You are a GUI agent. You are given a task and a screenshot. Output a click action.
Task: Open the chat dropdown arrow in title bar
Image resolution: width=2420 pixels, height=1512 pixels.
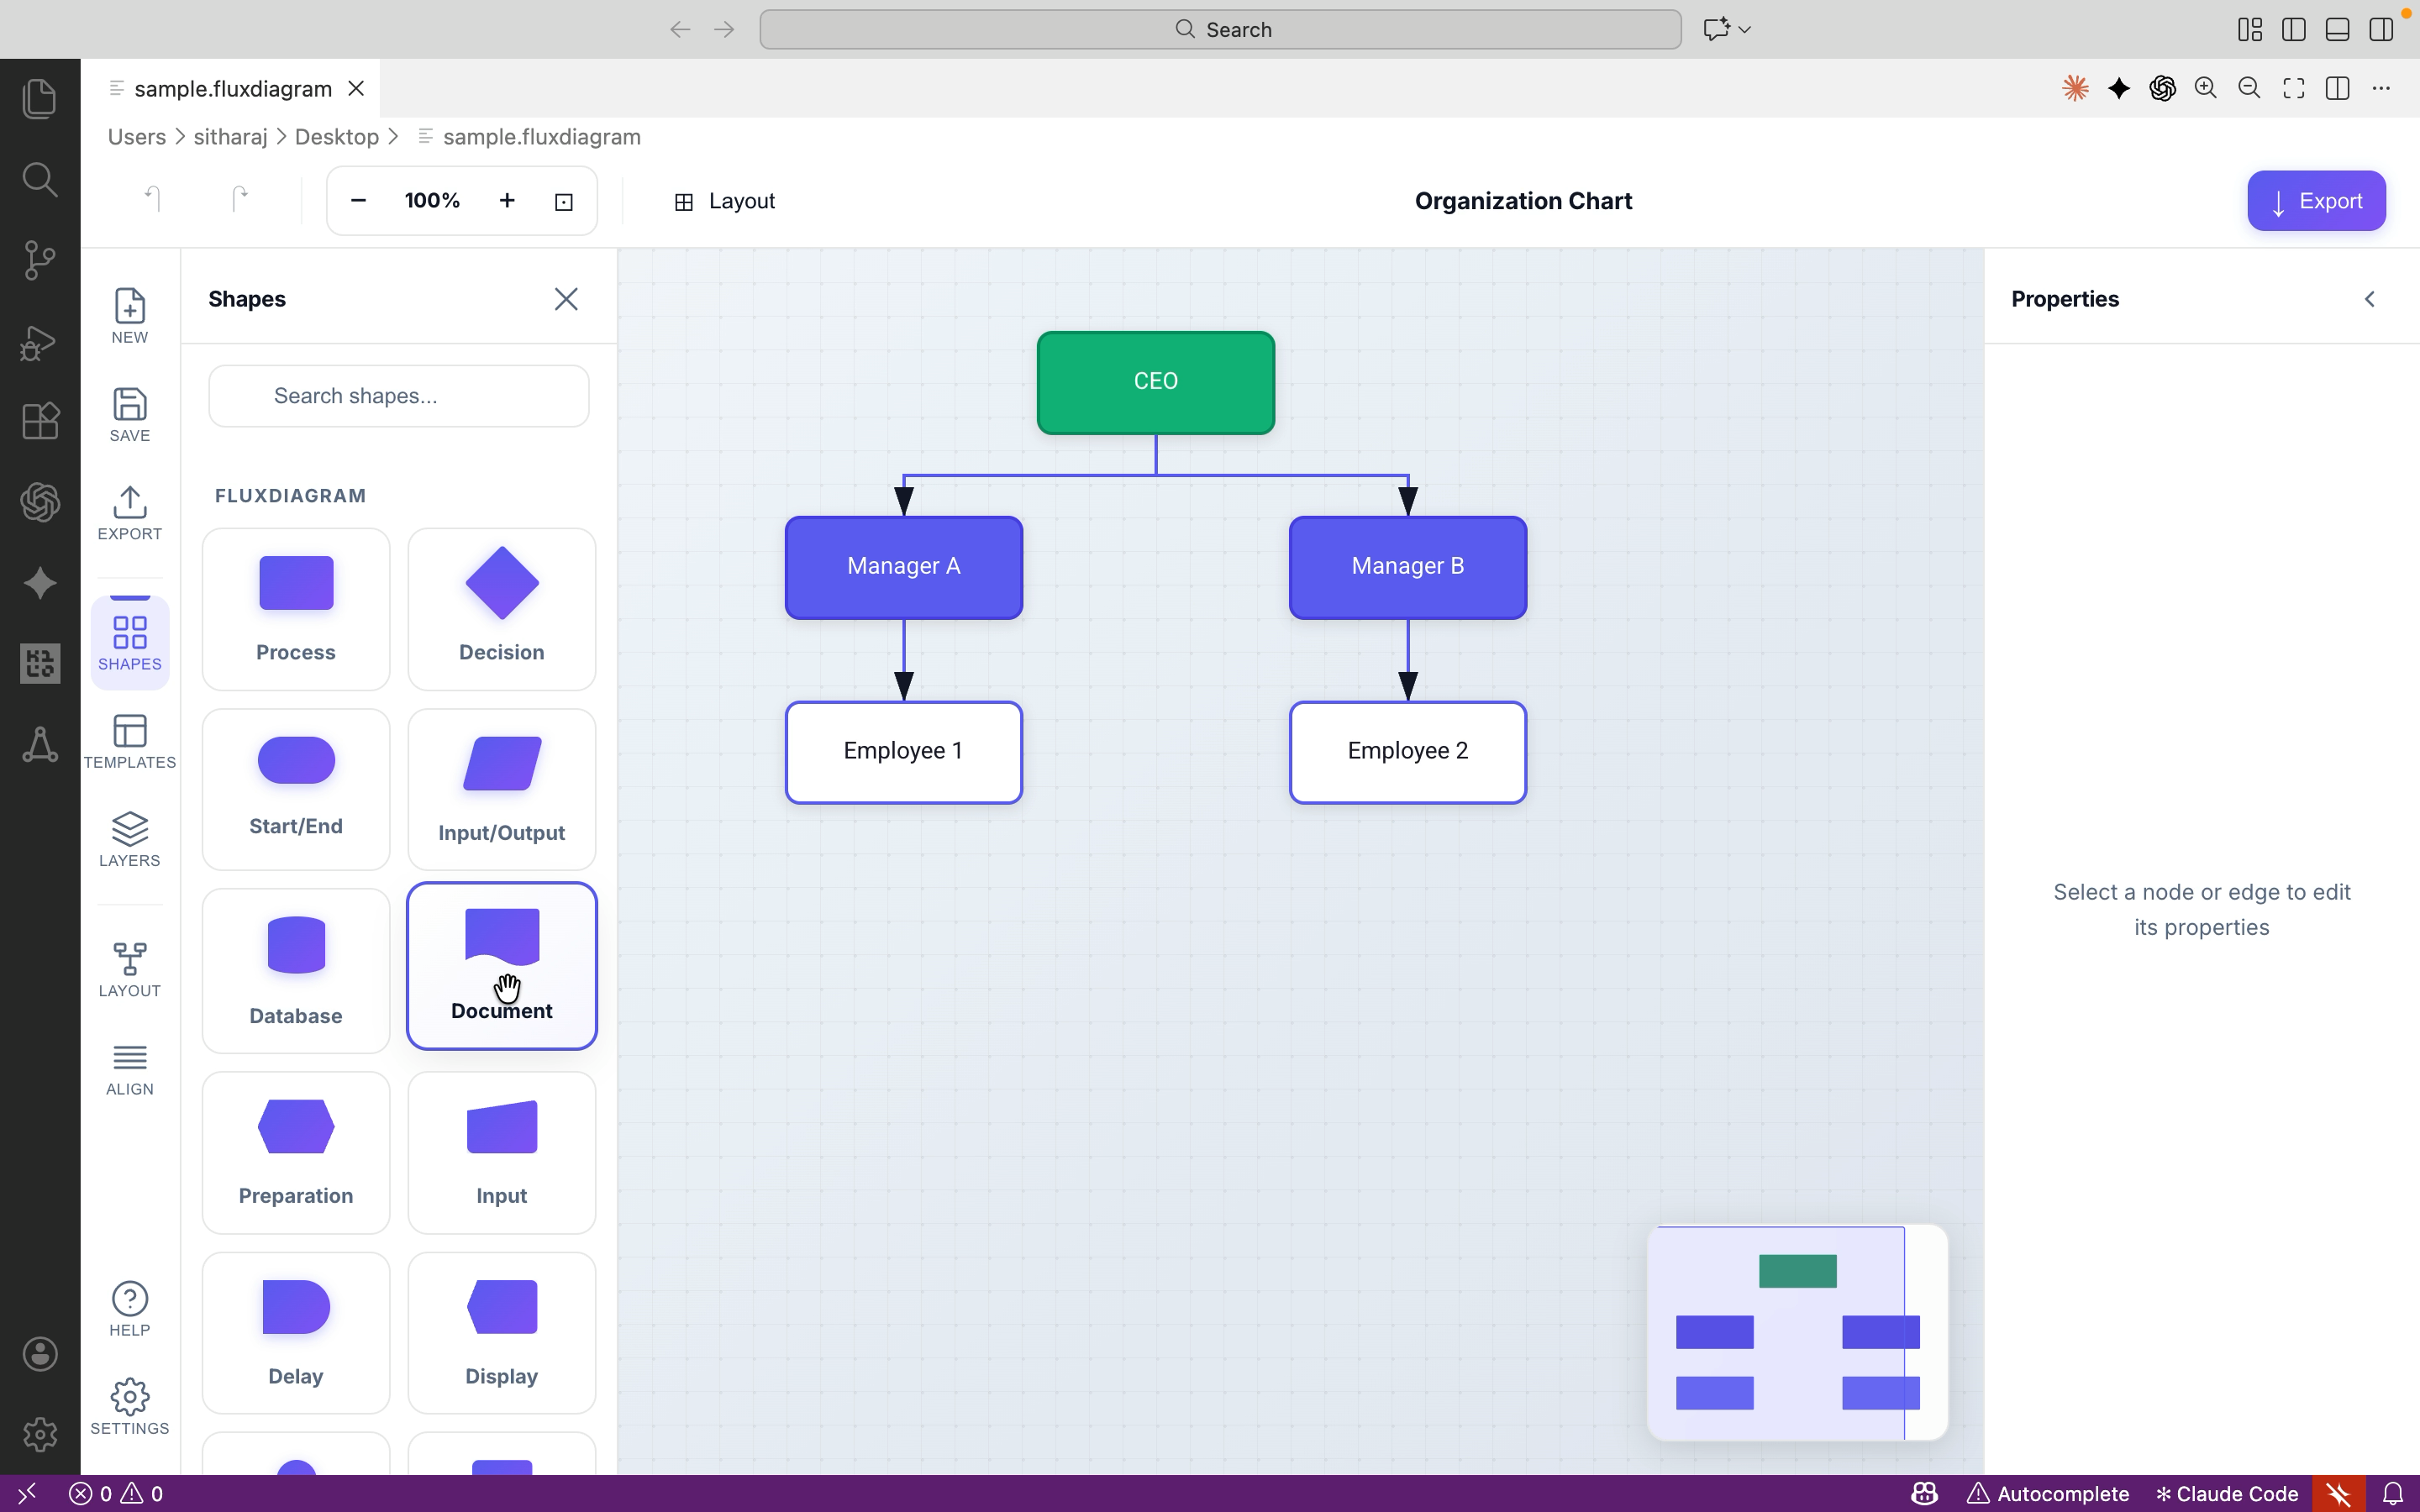pos(1745,29)
